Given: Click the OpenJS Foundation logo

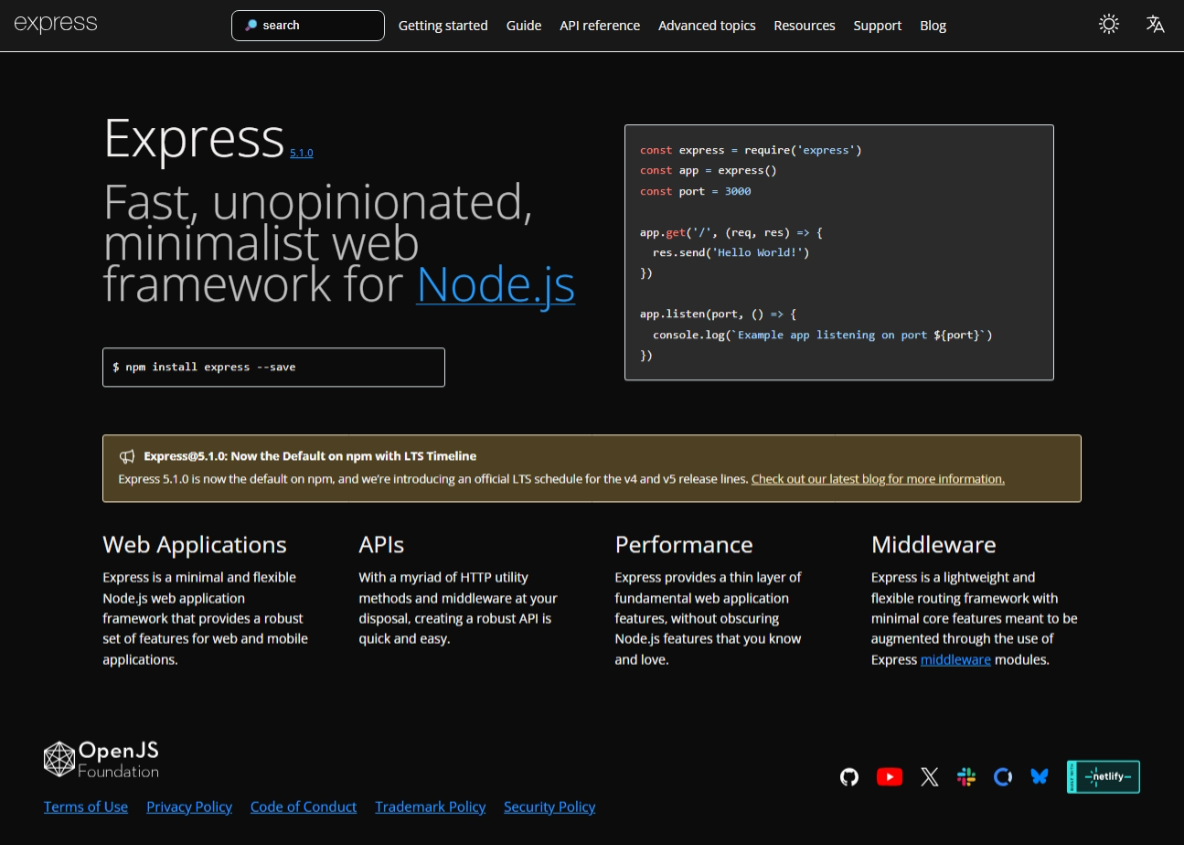Looking at the screenshot, I should [x=100, y=759].
